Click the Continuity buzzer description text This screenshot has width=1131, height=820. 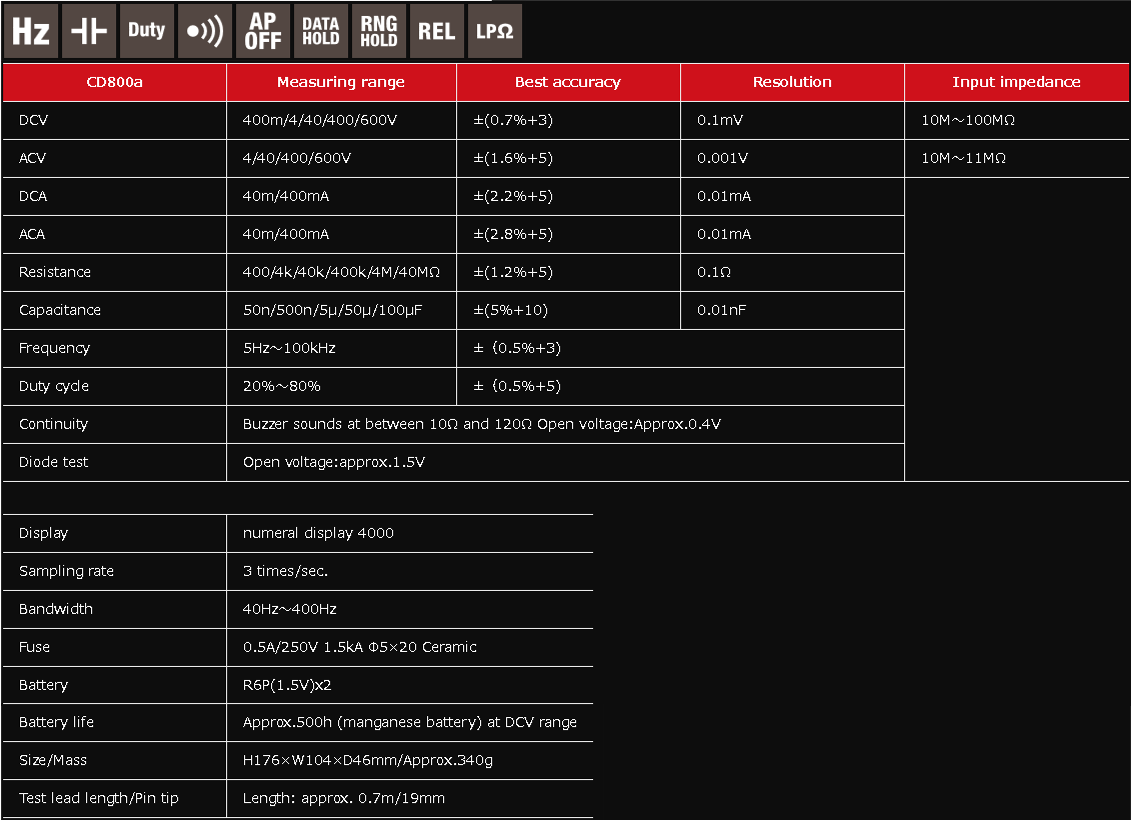pos(481,424)
